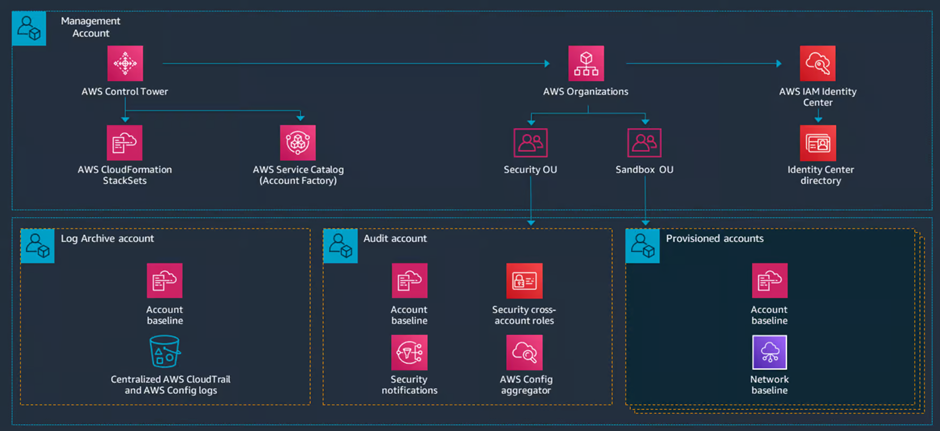This screenshot has height=431, width=940.
Task: Select Account baseline icon in Log Archive account
Action: 164,281
